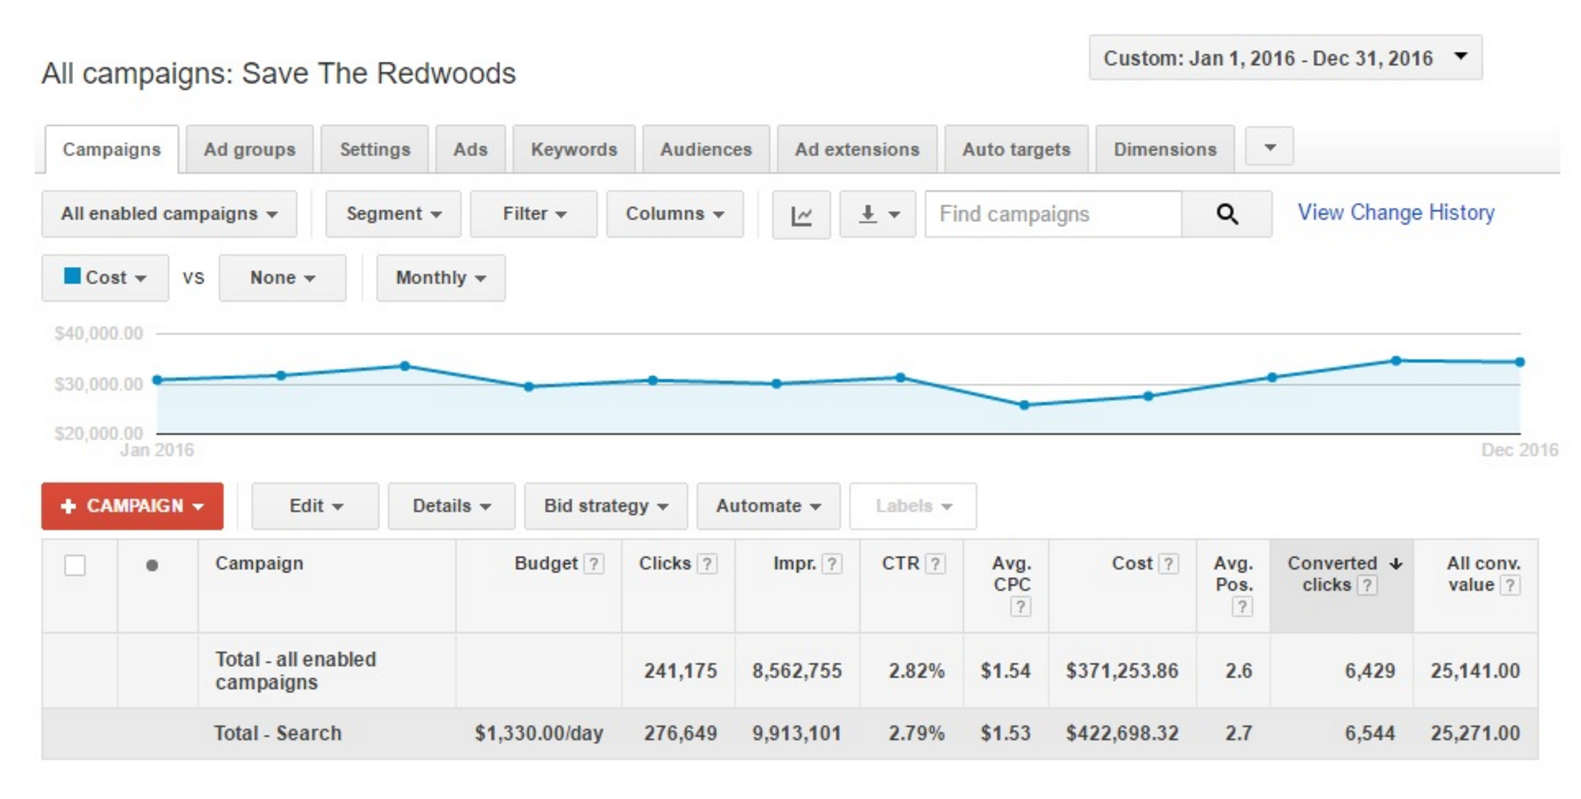The height and width of the screenshot is (799, 1581).
Task: Open the Filter dropdown
Action: [534, 214]
